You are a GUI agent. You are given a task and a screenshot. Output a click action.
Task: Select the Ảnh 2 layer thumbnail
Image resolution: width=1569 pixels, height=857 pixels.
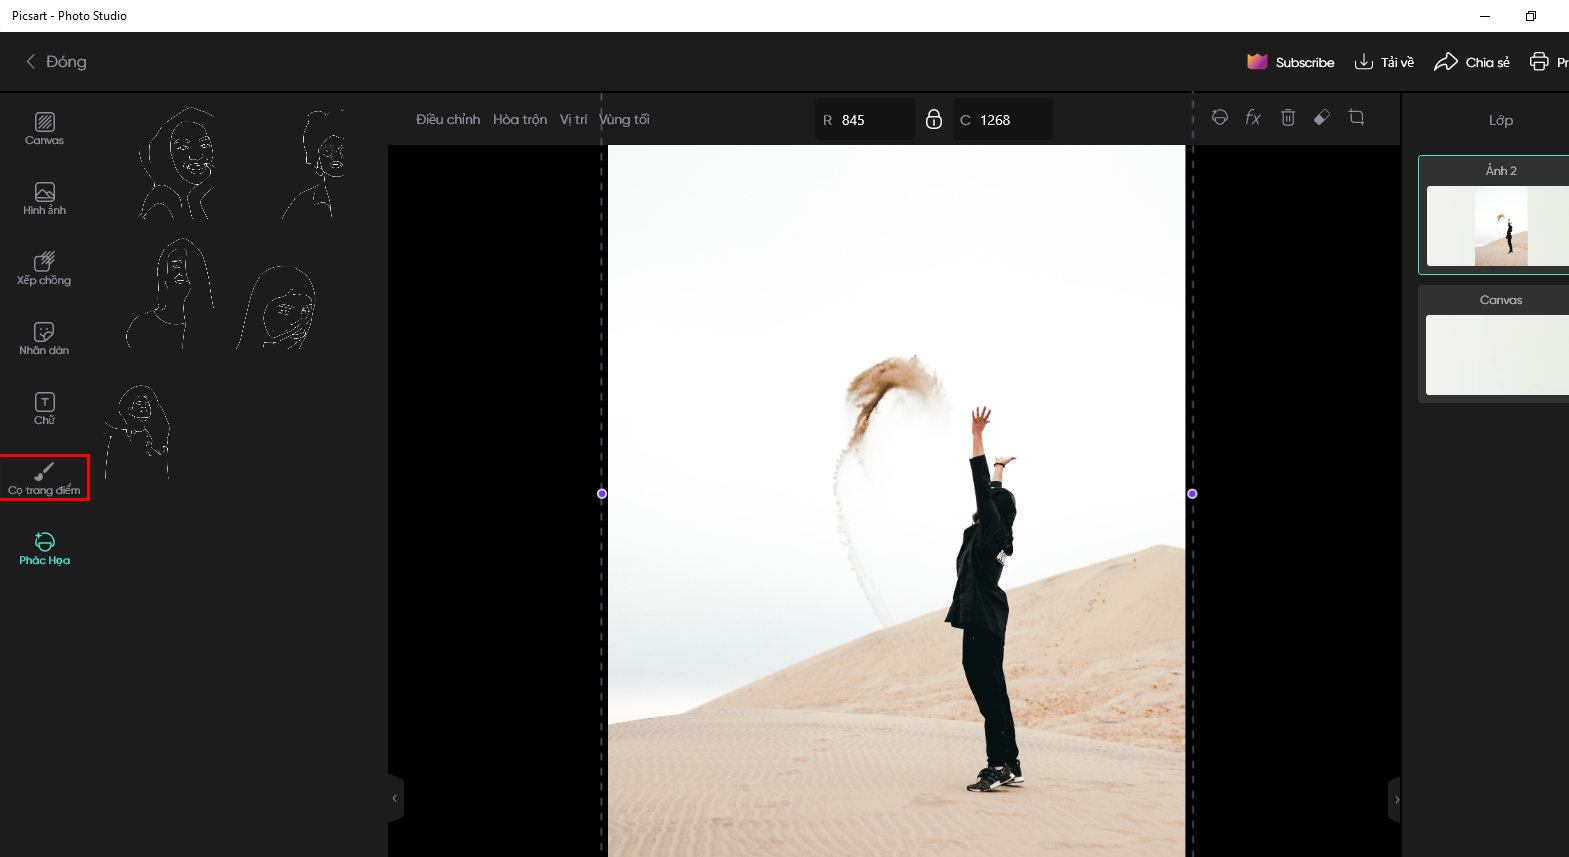(x=1500, y=225)
